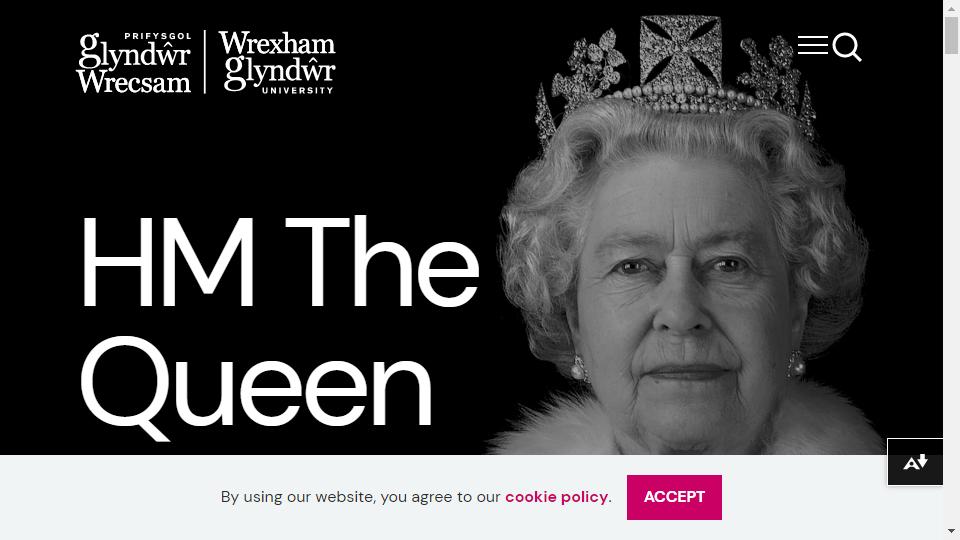The width and height of the screenshot is (960, 540).
Task: Click the vertical divider between the two logos
Action: point(204,62)
